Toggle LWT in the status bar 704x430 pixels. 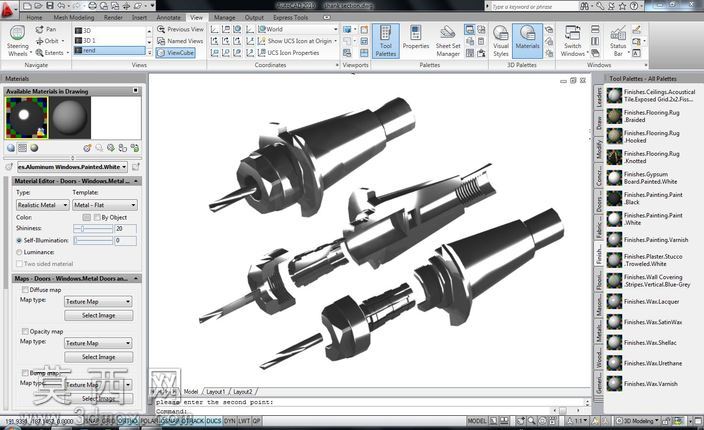pos(244,421)
